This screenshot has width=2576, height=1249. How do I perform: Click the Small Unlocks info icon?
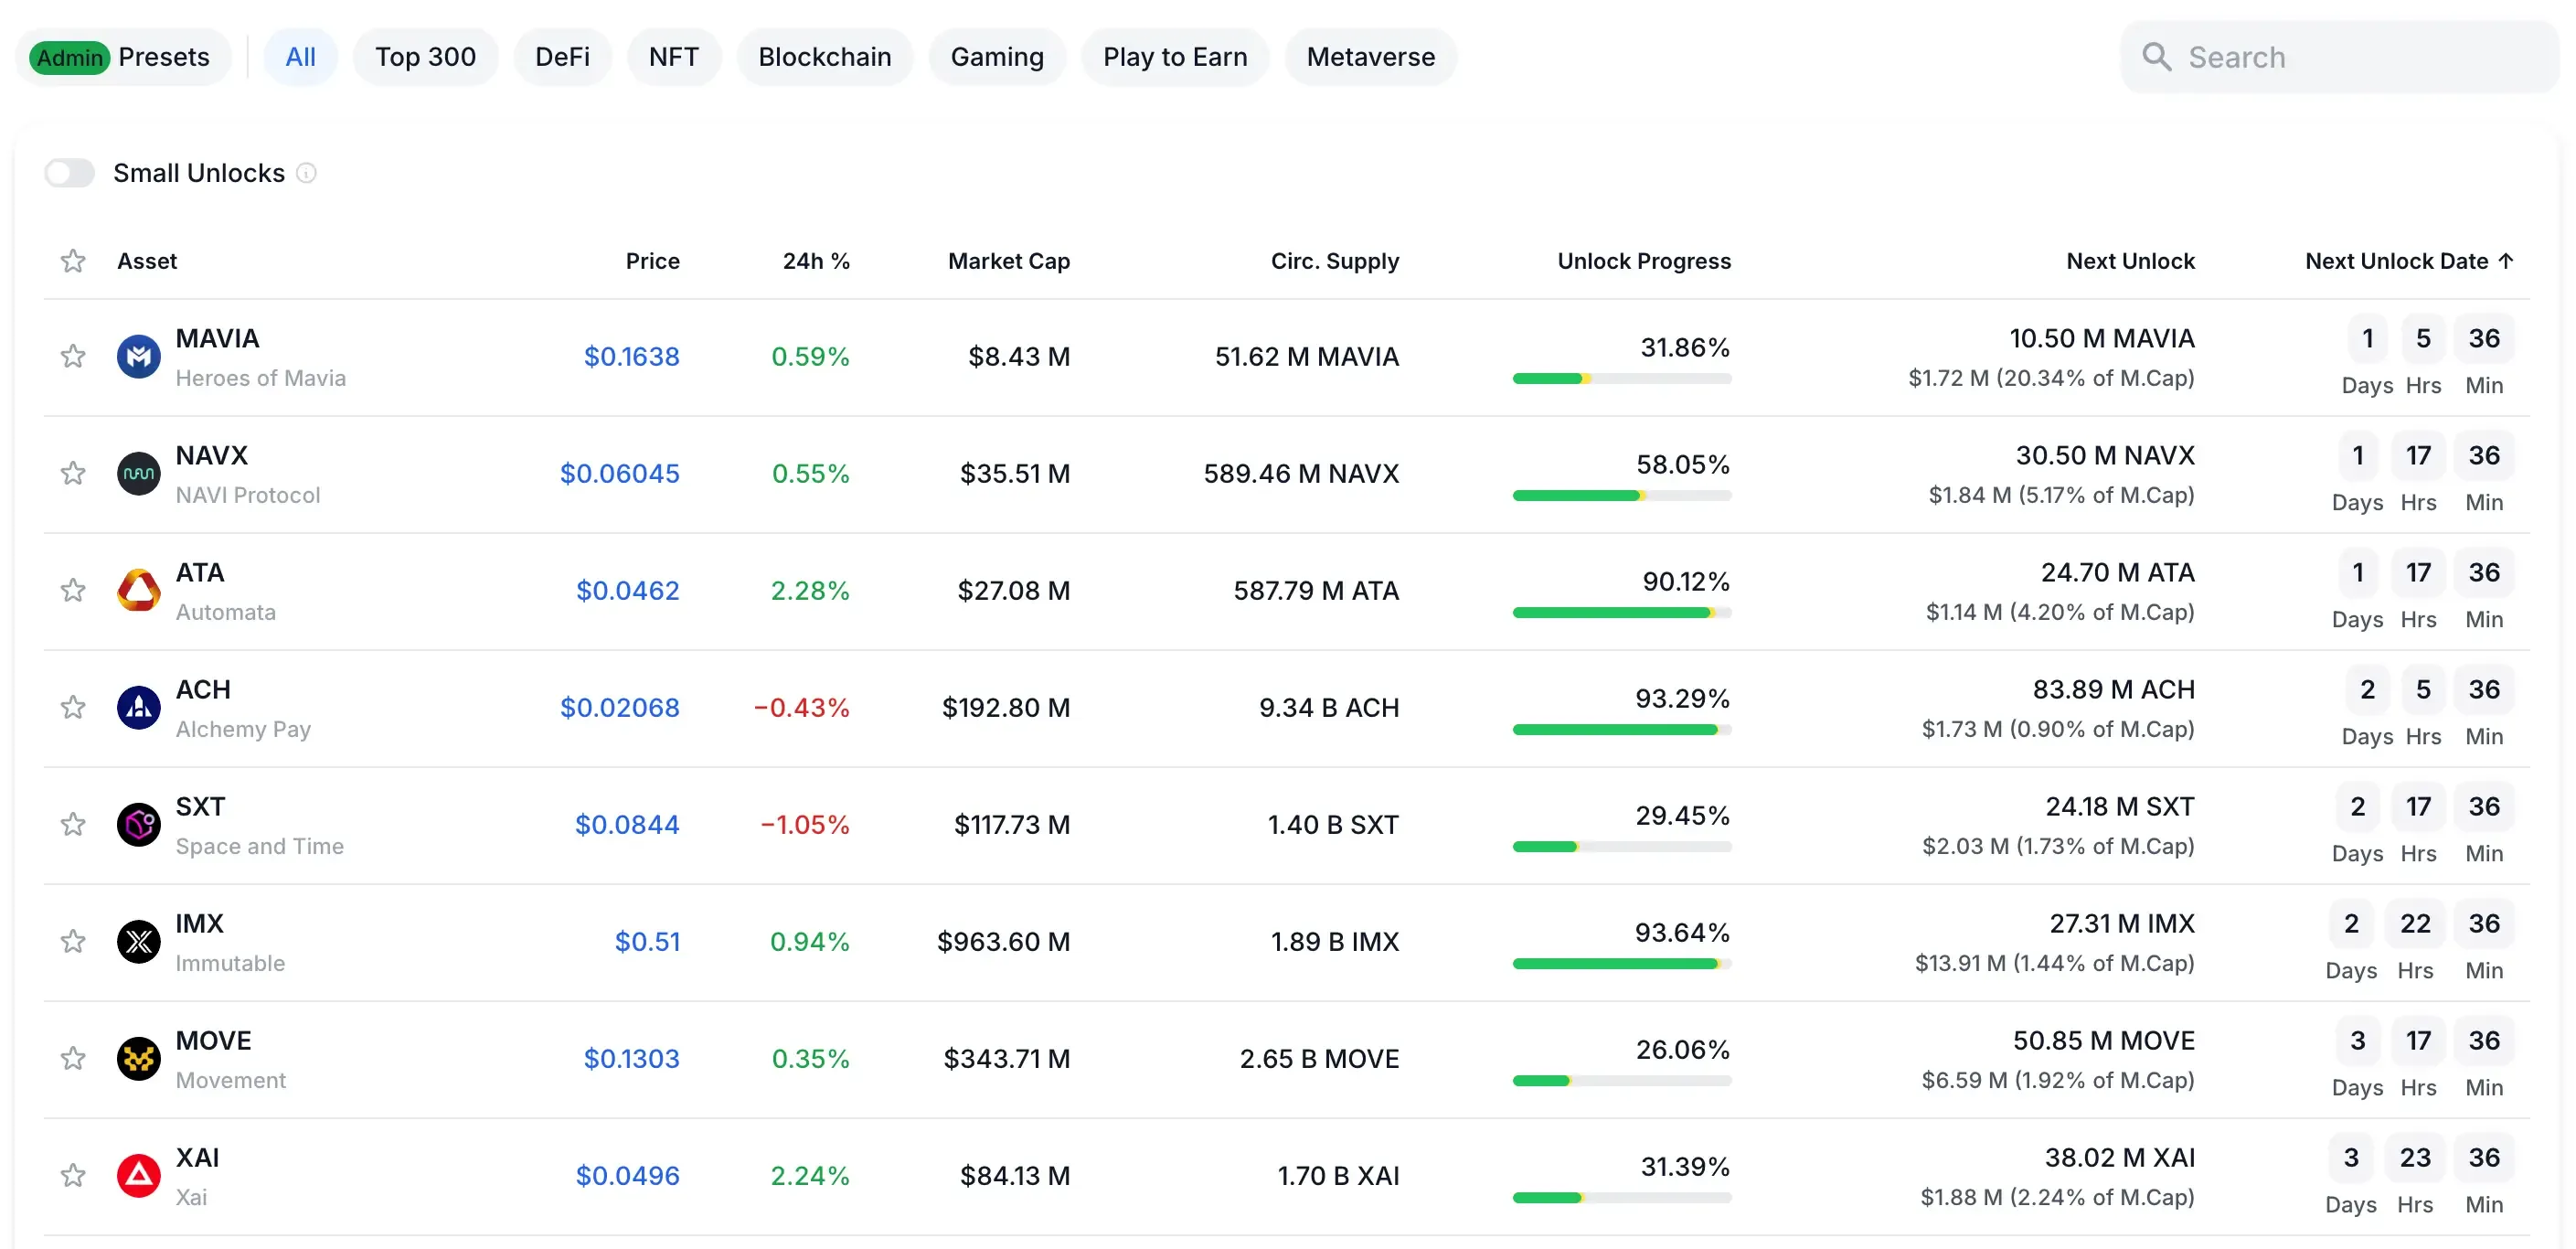(307, 173)
